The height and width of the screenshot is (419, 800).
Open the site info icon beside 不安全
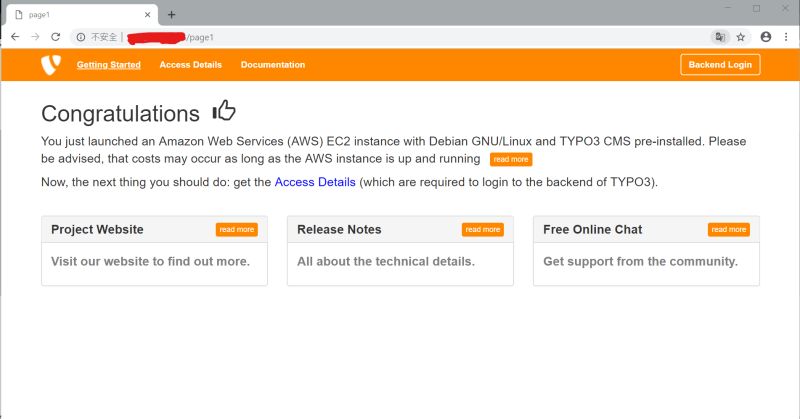(x=81, y=37)
